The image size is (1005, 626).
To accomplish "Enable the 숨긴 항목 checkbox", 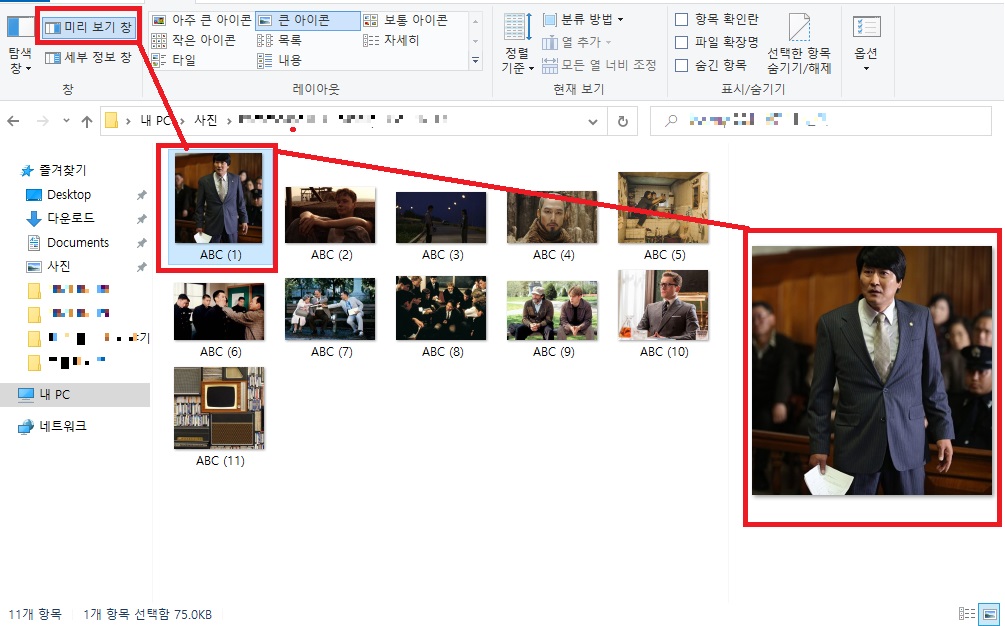I will point(682,65).
